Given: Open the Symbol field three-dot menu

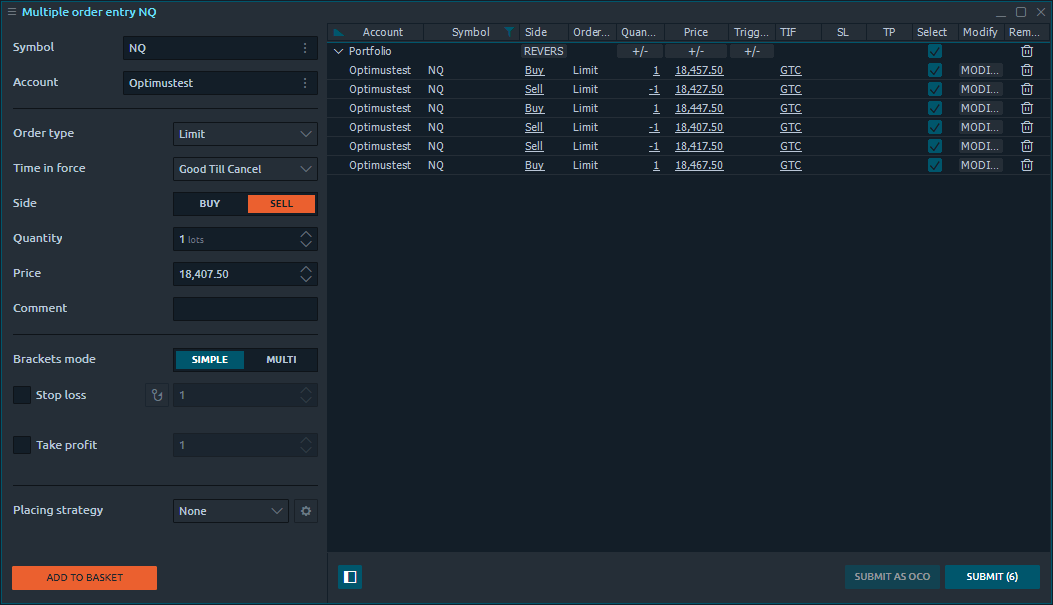Looking at the screenshot, I should (305, 48).
